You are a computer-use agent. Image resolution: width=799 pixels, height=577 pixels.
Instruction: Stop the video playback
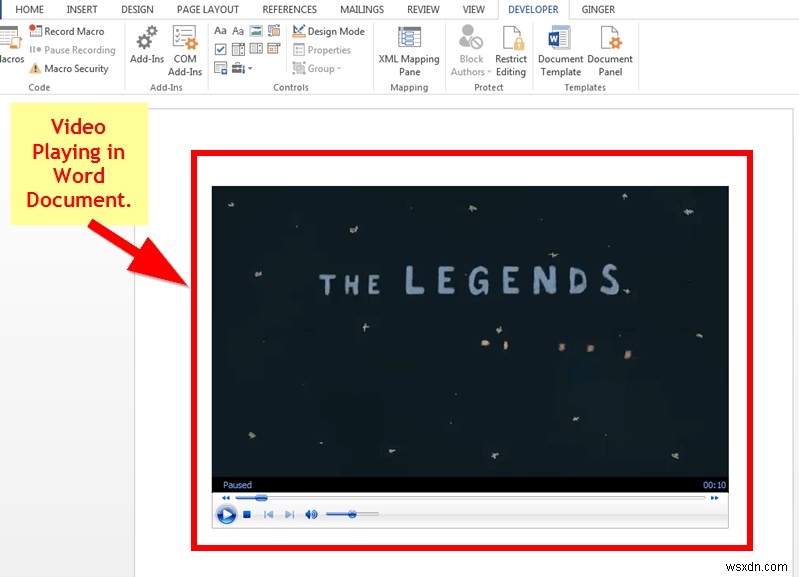(x=247, y=515)
